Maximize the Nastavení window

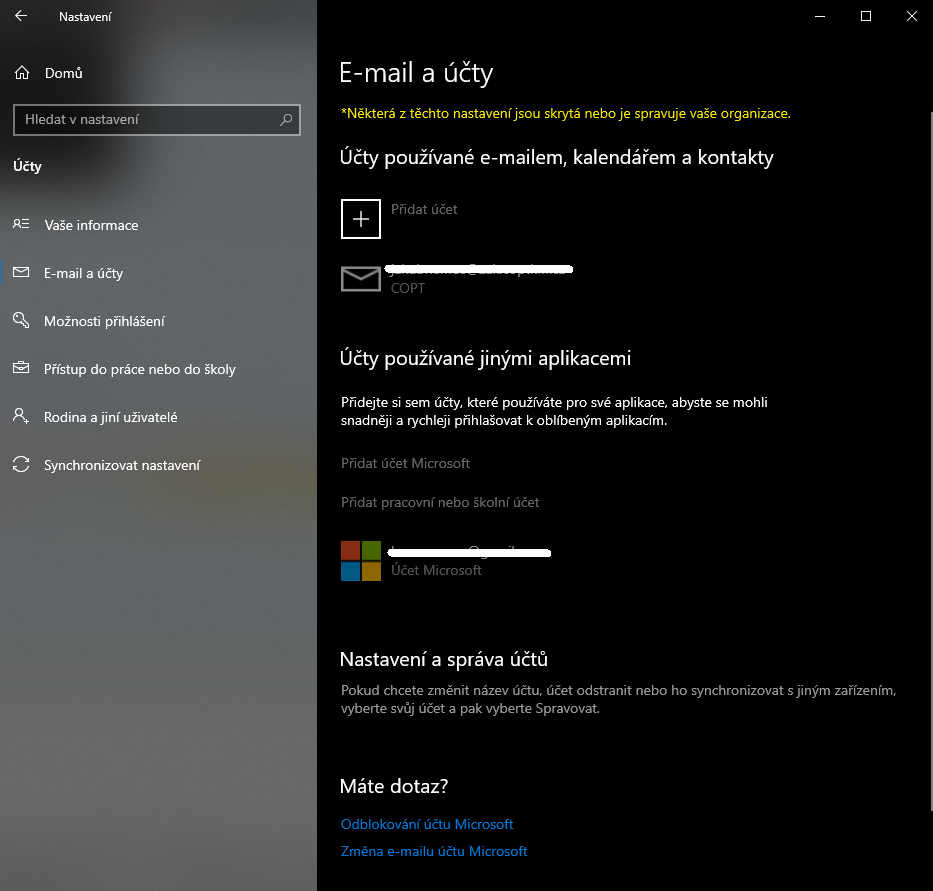point(866,16)
